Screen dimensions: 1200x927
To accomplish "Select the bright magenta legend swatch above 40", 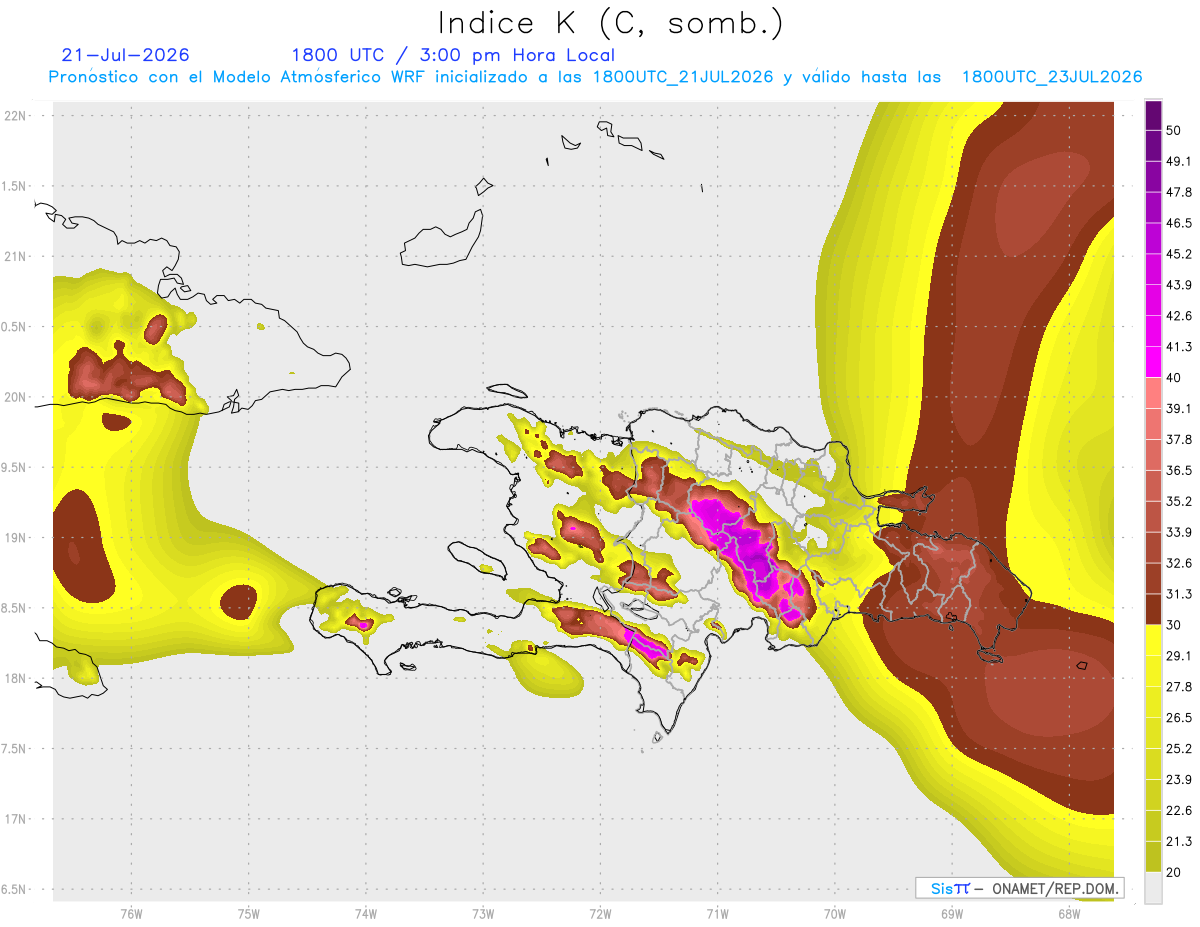I will click(1154, 362).
